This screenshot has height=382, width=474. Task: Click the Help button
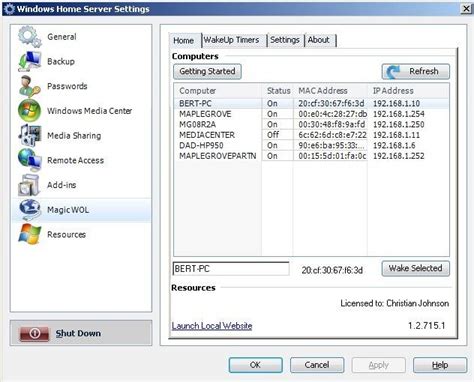click(440, 365)
